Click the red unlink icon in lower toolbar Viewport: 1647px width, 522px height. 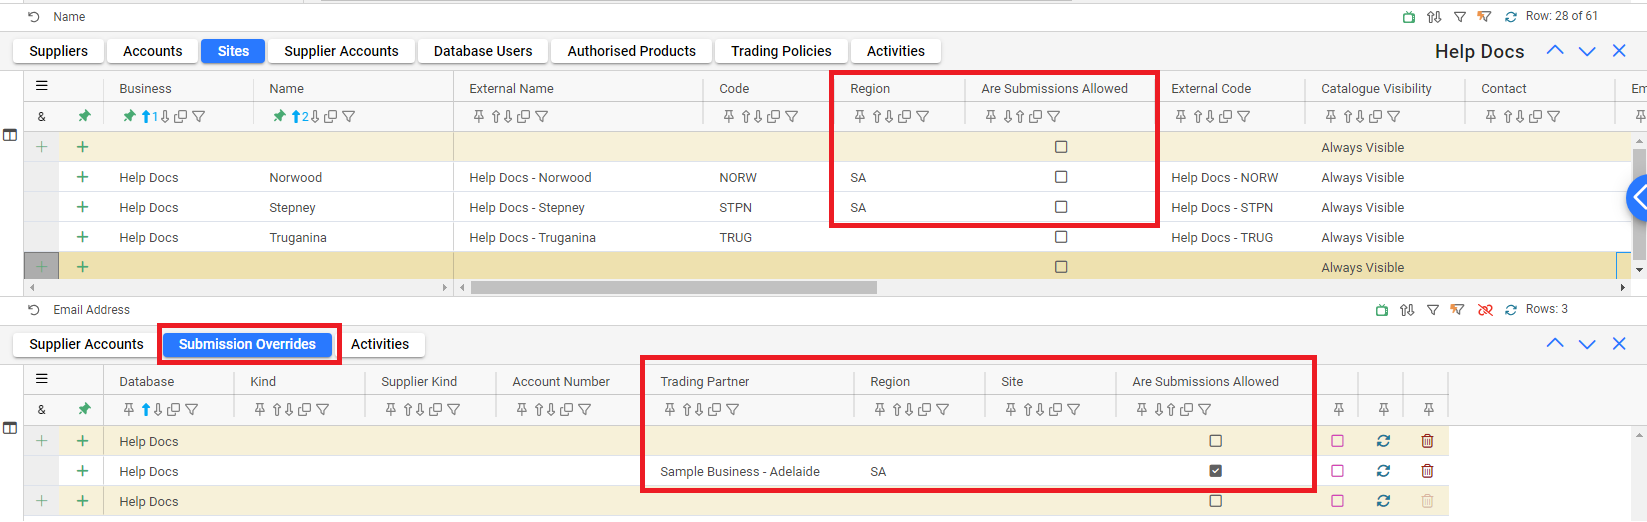[x=1485, y=310]
